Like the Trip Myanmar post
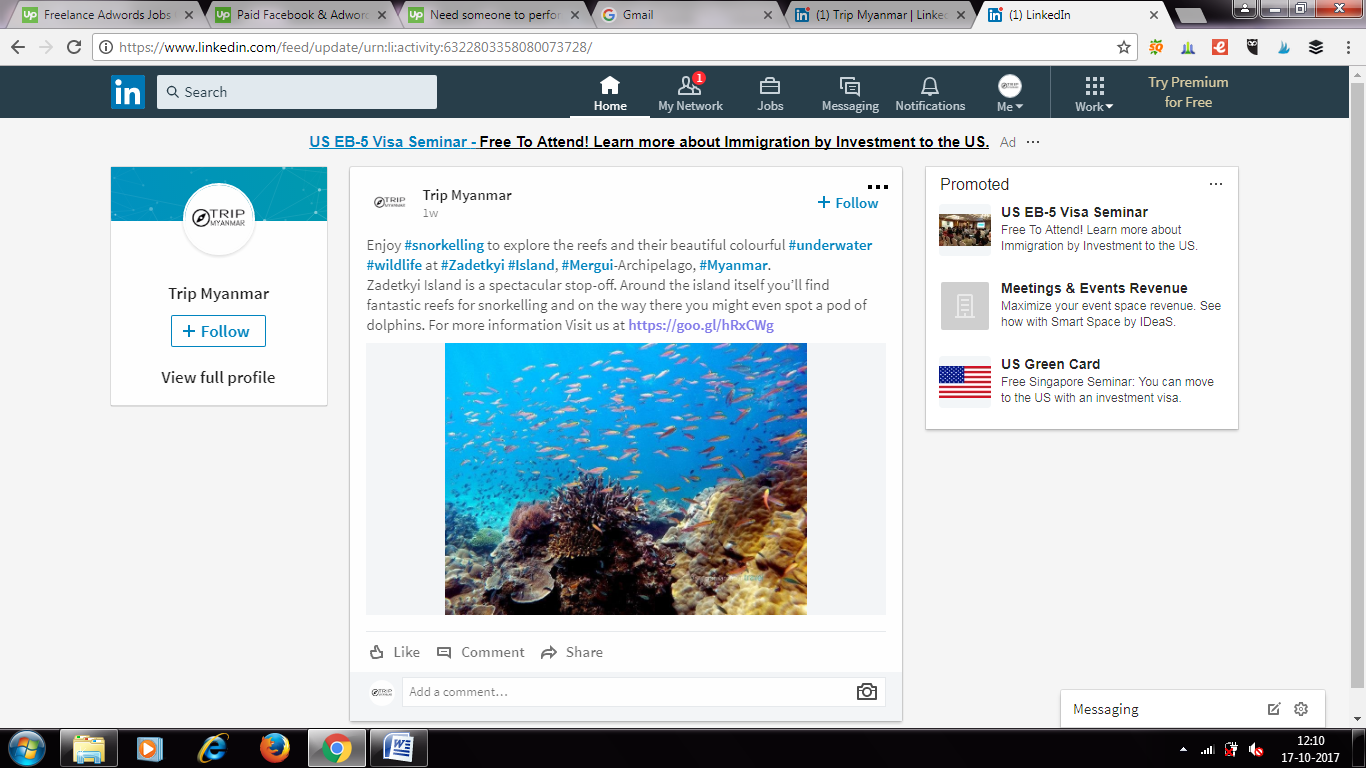 coord(395,652)
